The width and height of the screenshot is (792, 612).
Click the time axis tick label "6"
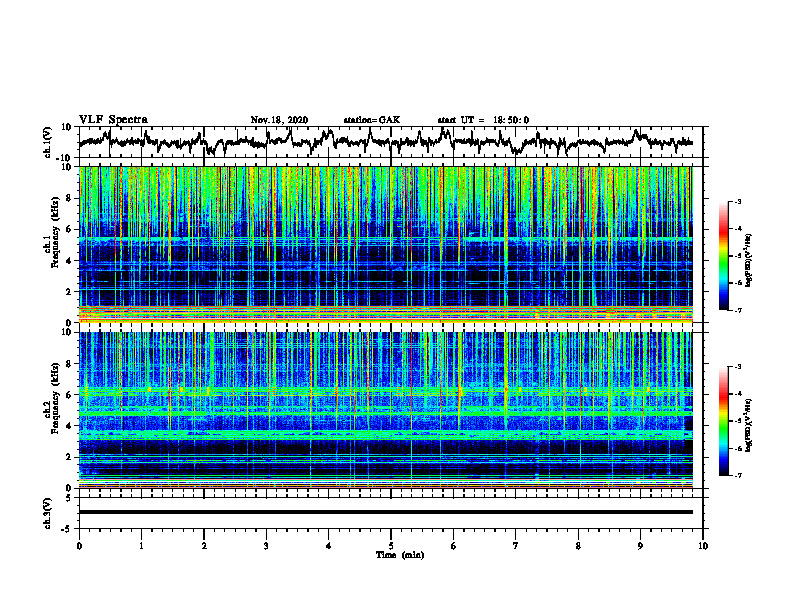tap(454, 546)
